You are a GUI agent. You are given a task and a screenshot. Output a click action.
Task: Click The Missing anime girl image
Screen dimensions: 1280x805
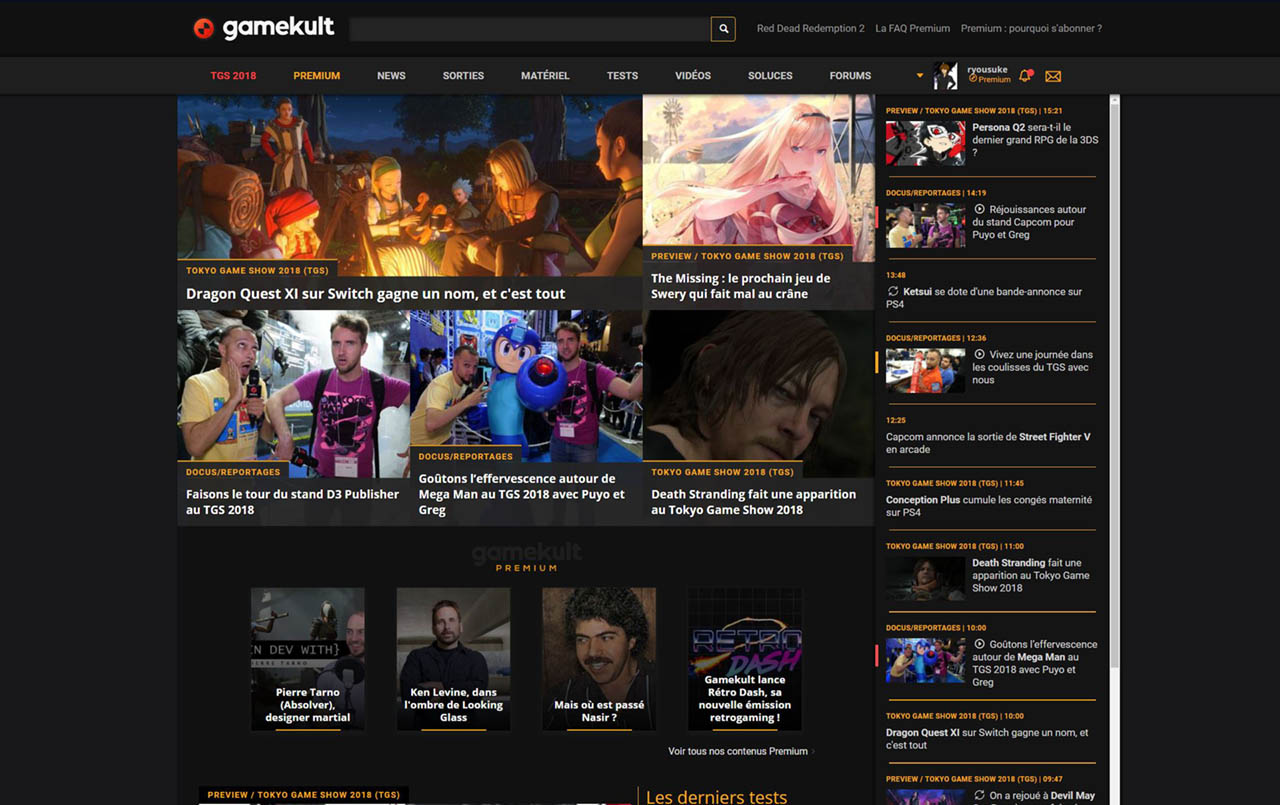pyautogui.click(x=758, y=170)
